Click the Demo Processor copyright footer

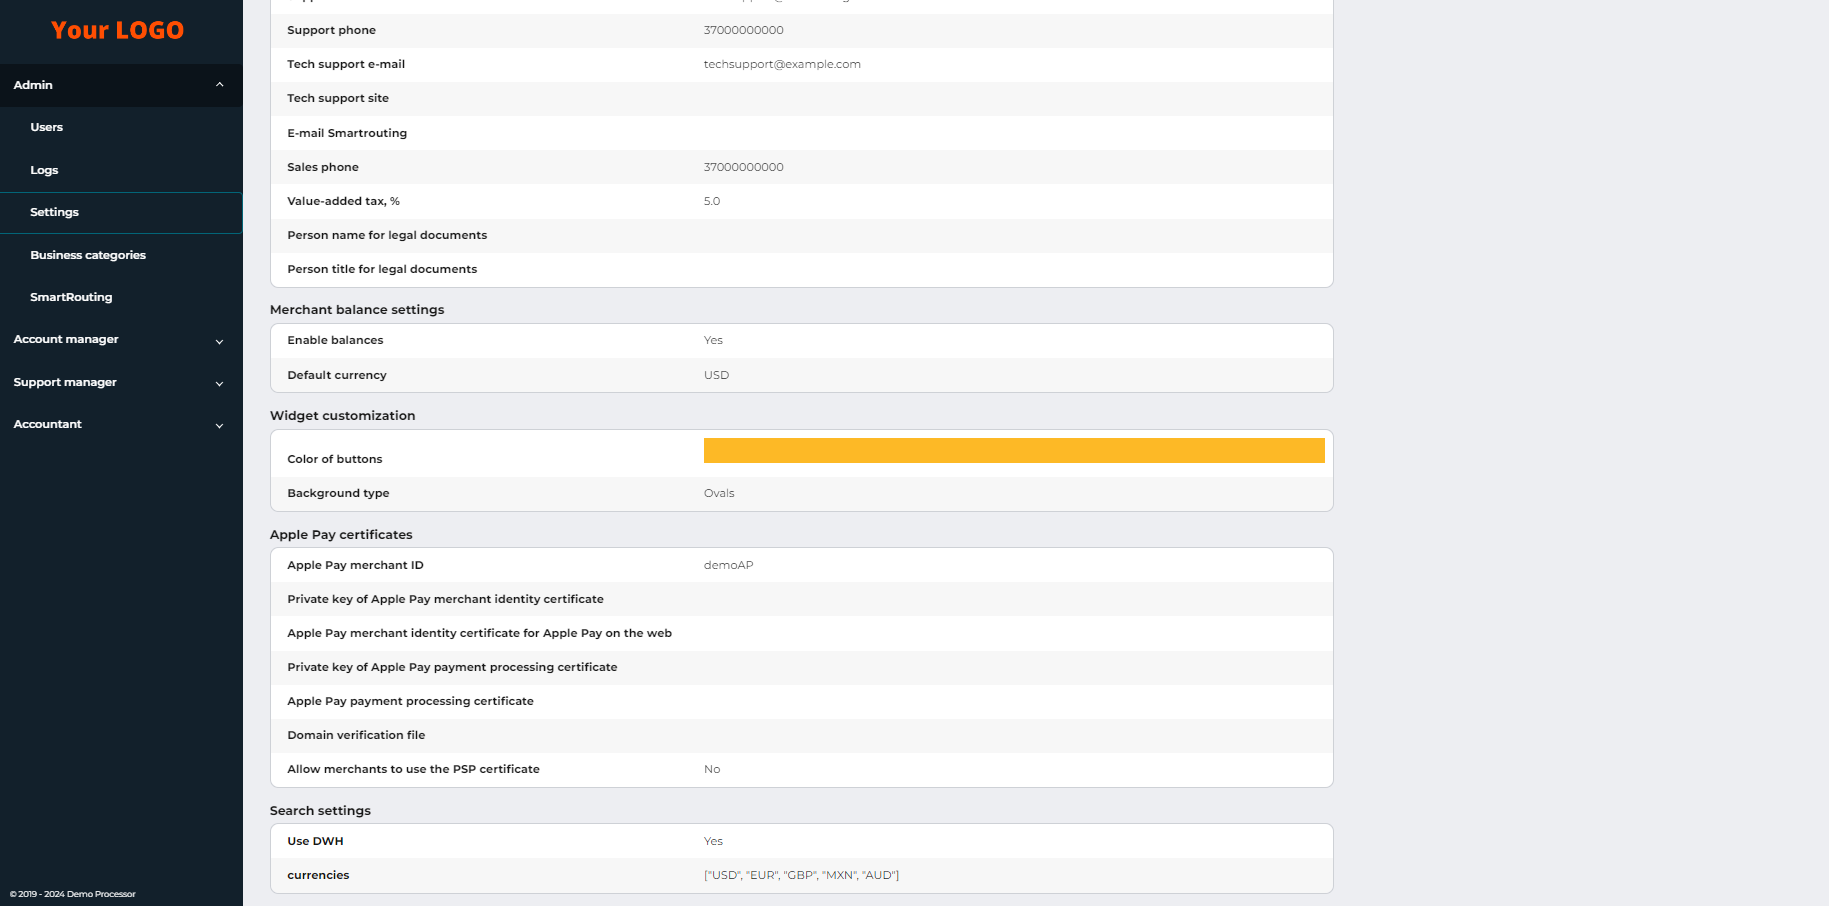[x=72, y=894]
